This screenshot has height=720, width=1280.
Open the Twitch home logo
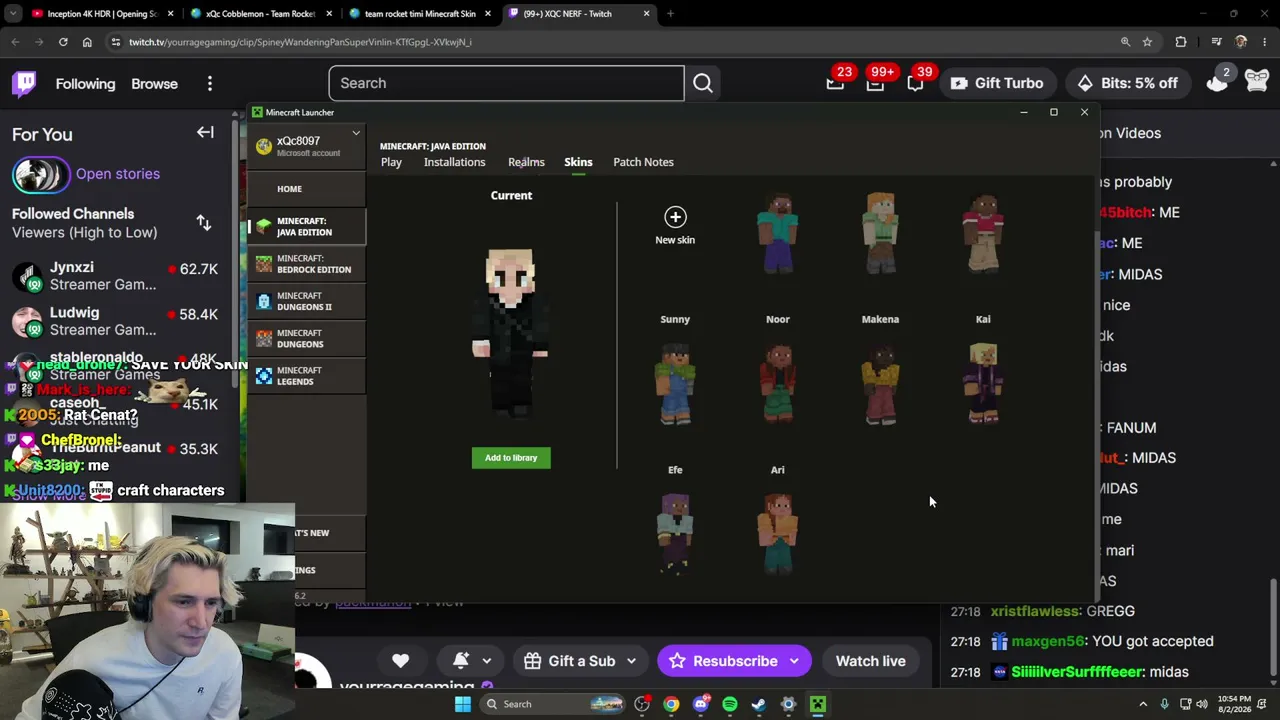25,84
